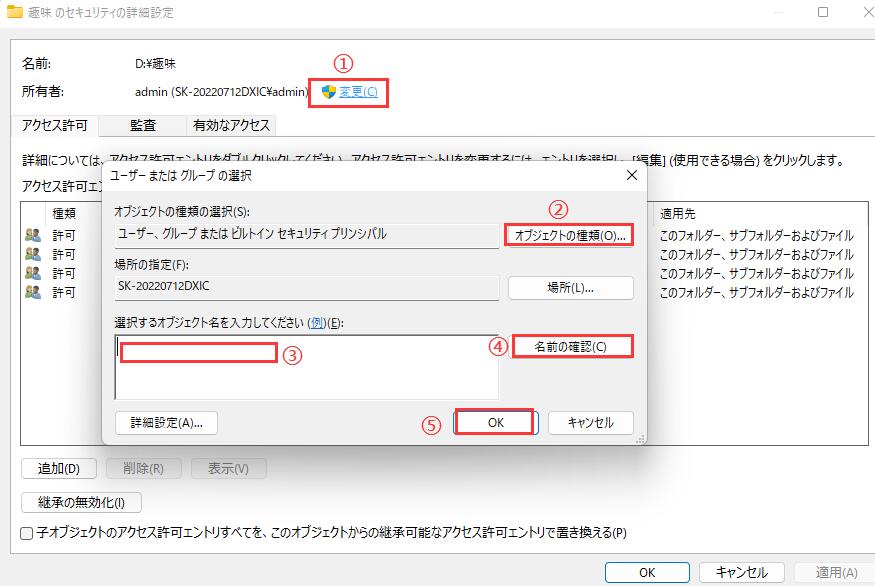
Task: Close the ユーザー または グループ の選択 dialog
Action: click(x=631, y=175)
